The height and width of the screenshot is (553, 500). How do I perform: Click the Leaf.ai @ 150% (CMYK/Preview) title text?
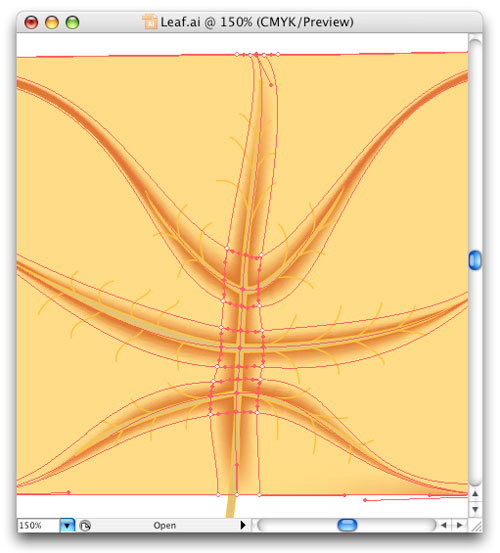[257, 22]
